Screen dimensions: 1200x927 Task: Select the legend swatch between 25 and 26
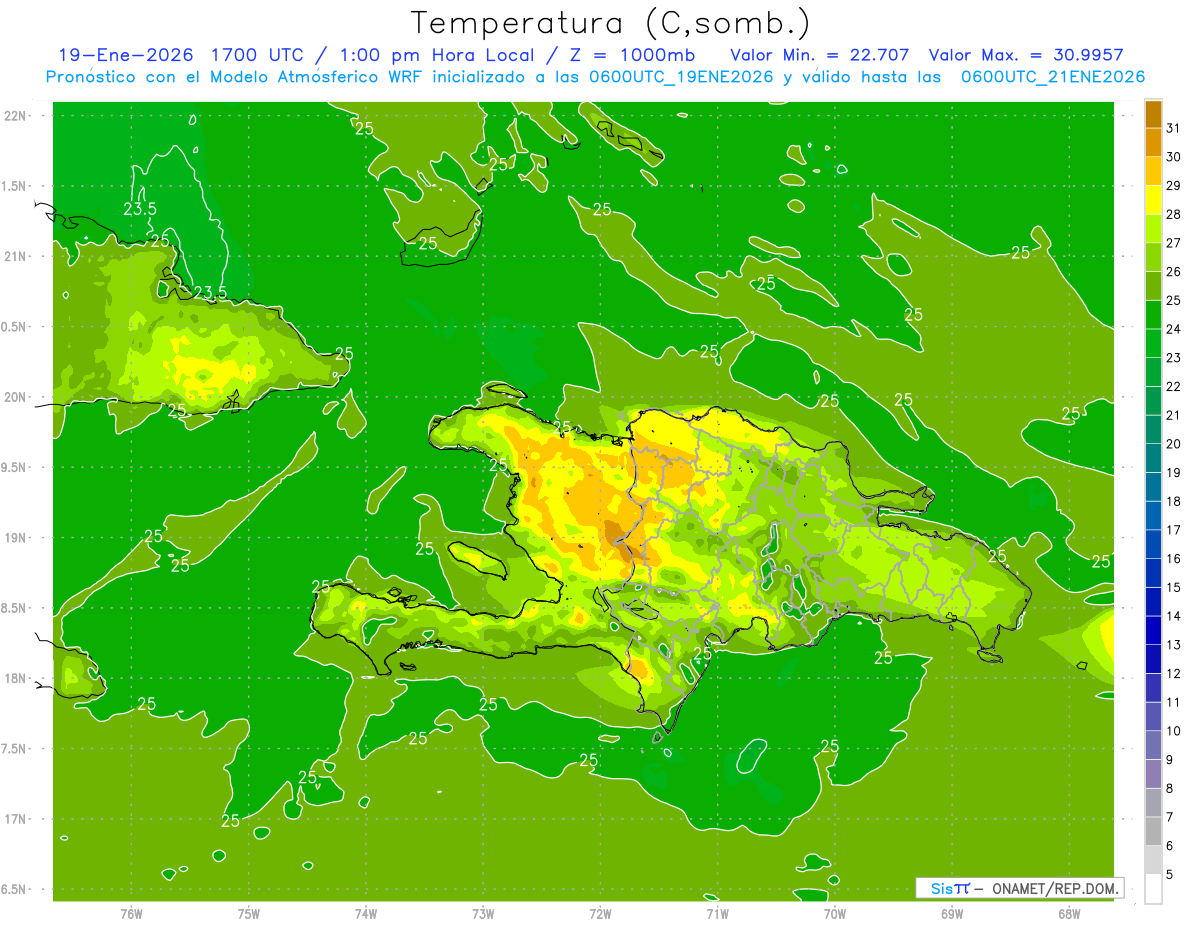(x=1153, y=286)
